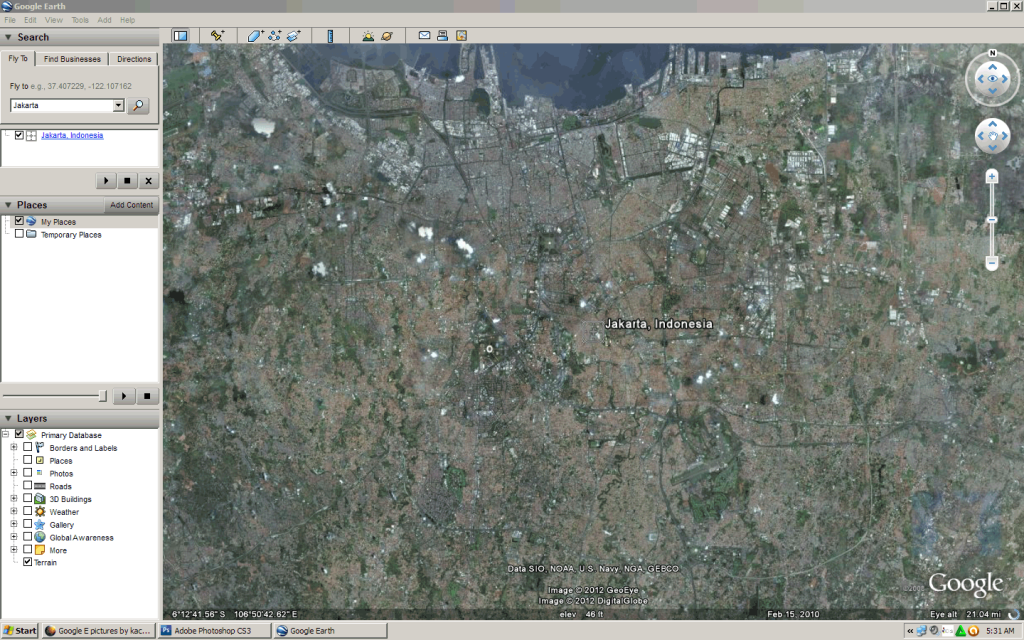Open the Edit menu
Screen dimensions: 1024x640
click(30, 20)
